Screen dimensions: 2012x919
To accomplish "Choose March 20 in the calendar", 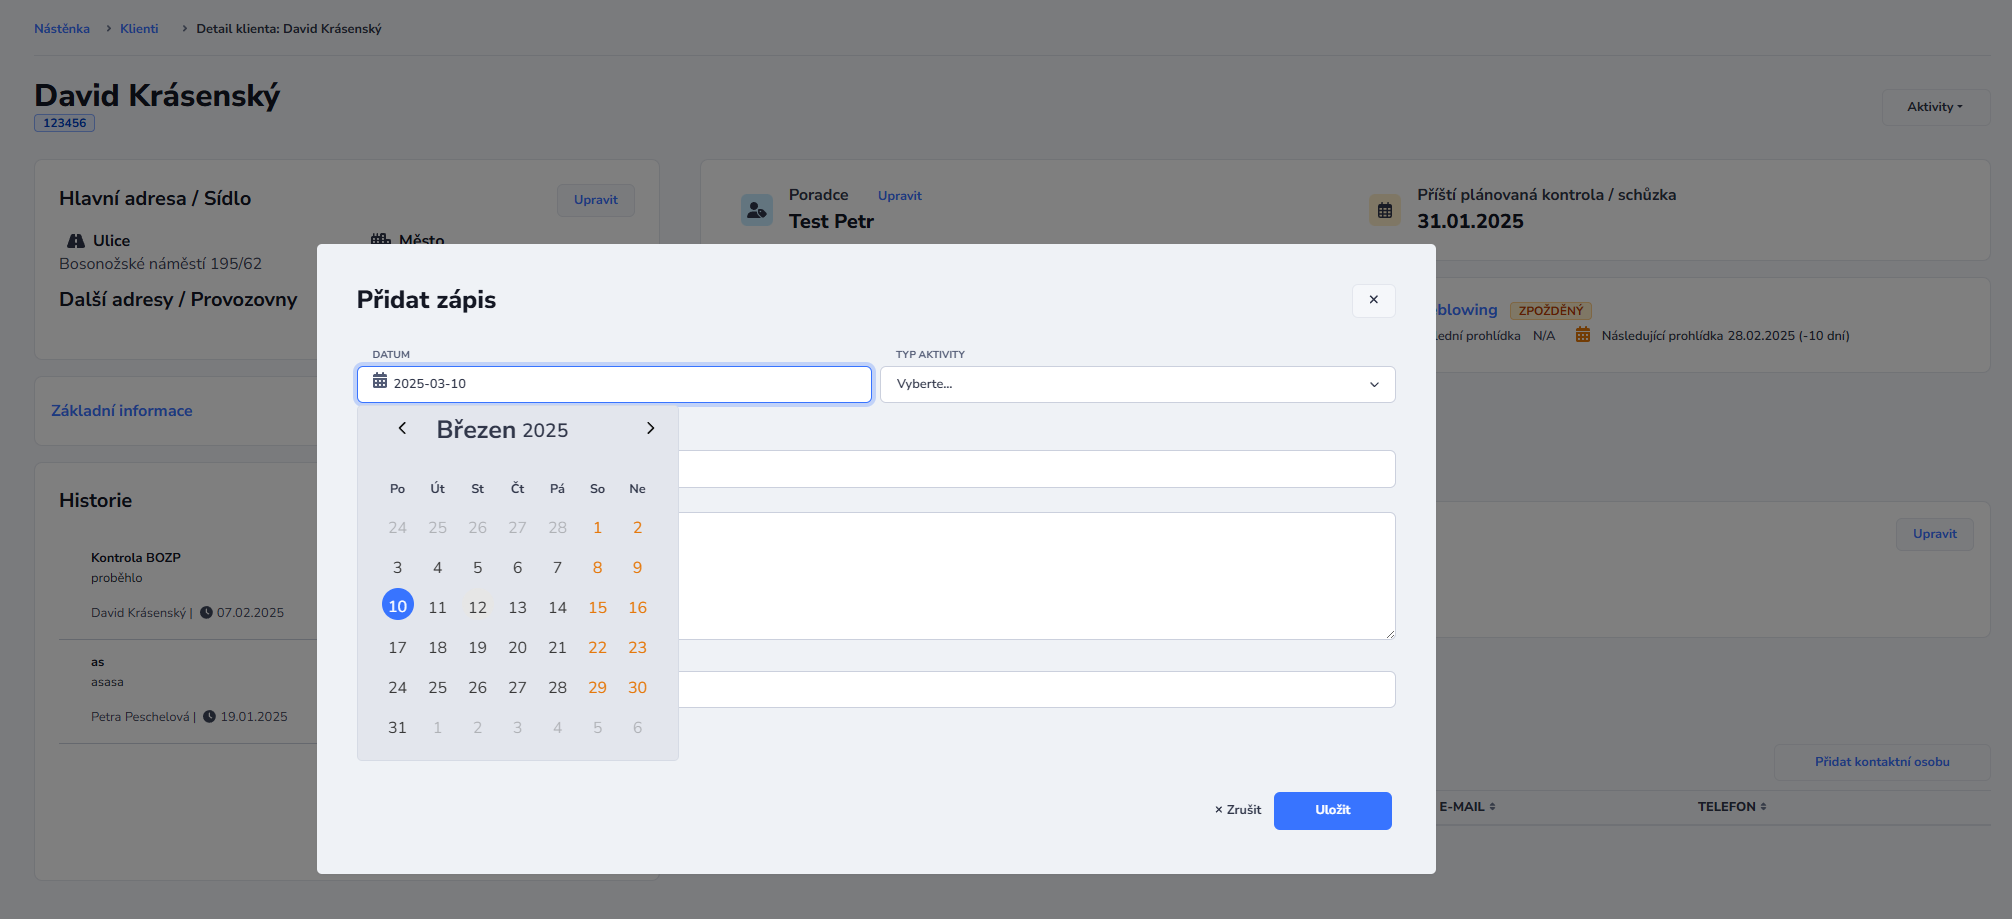I will click(517, 648).
